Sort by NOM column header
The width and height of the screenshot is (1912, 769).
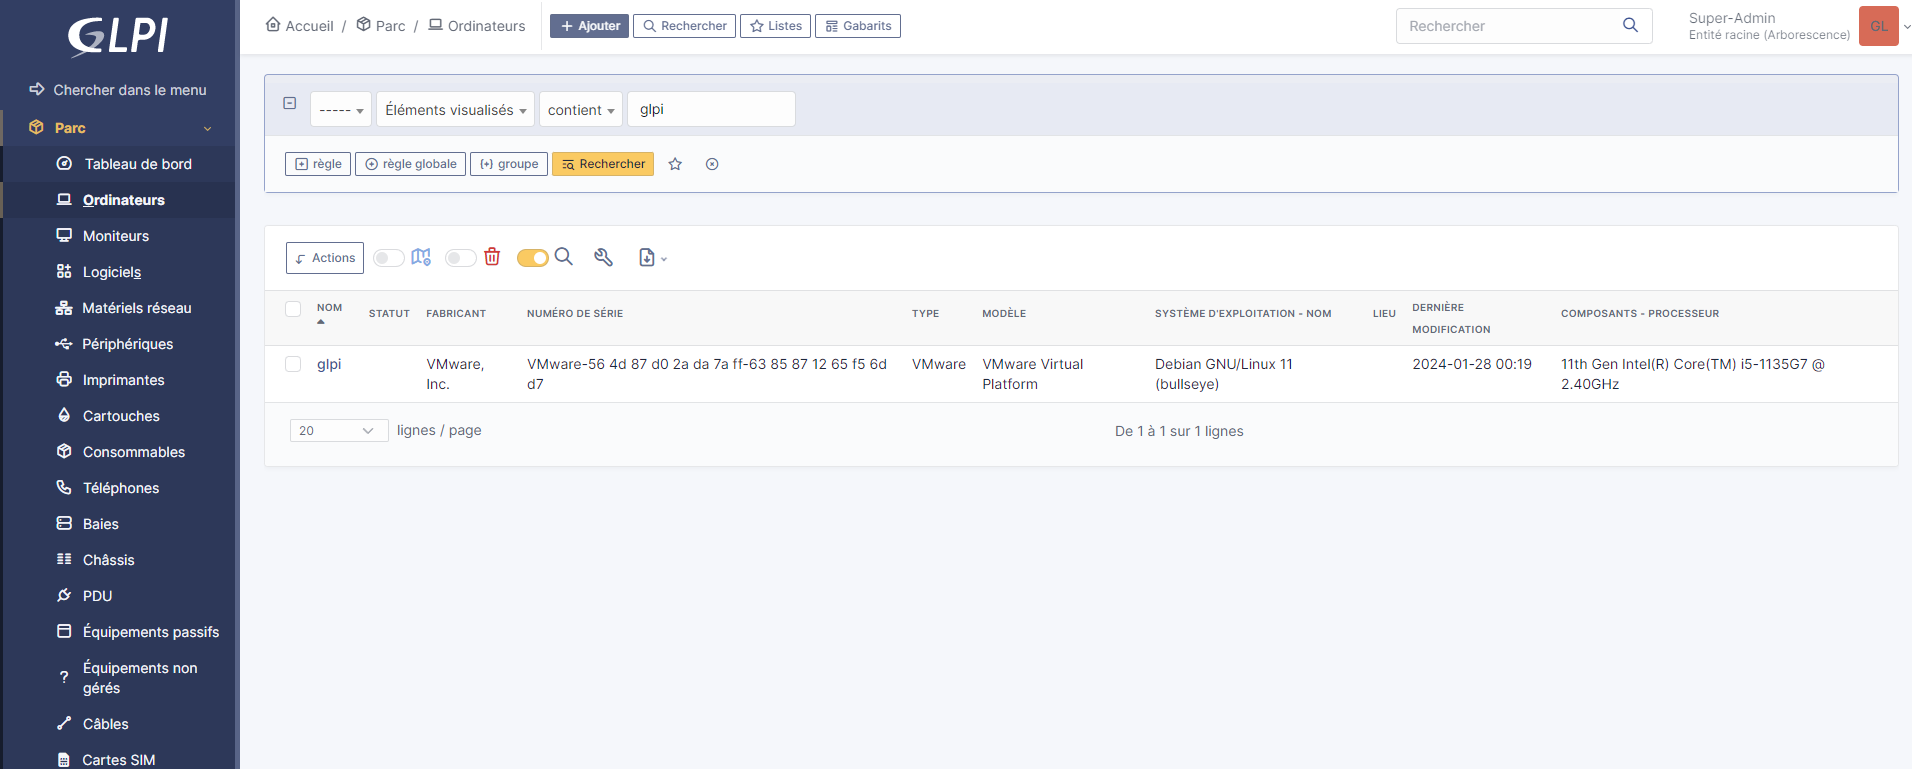[329, 308]
